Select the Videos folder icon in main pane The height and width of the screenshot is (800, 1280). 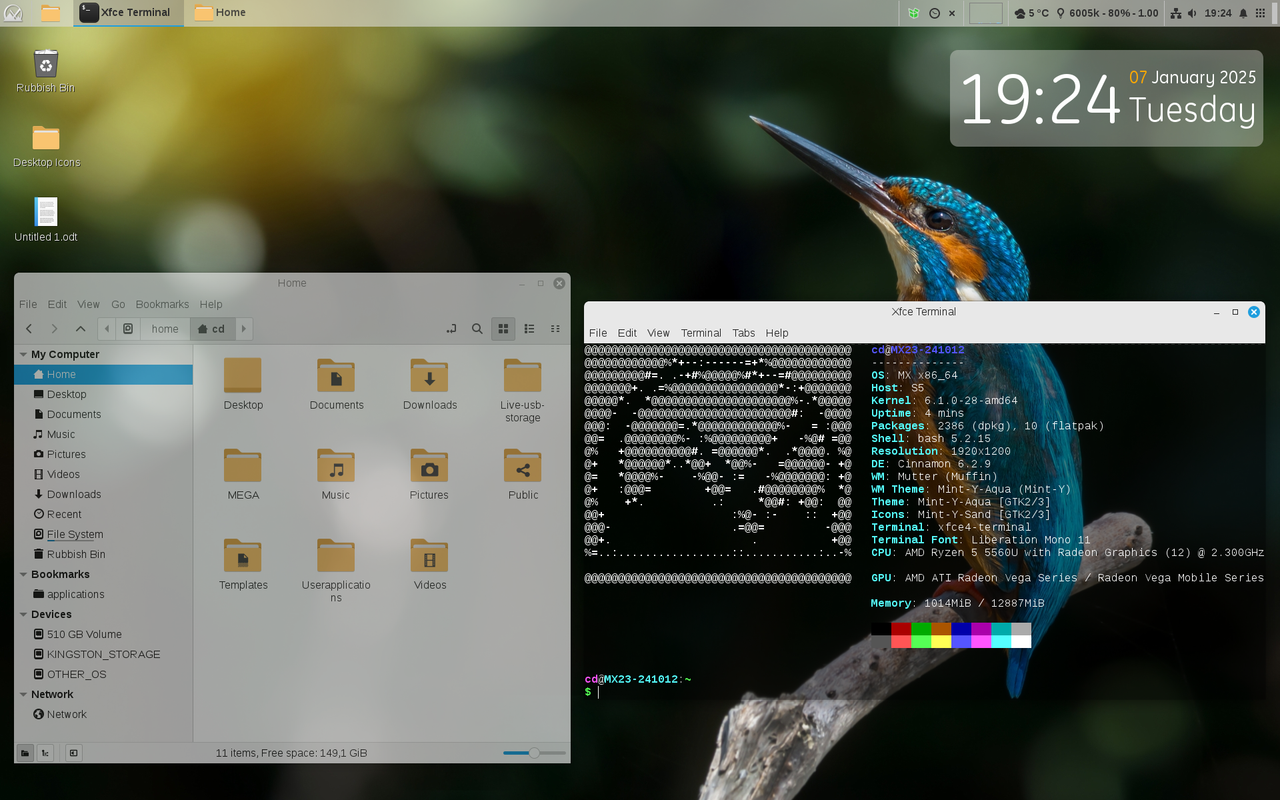(x=429, y=564)
